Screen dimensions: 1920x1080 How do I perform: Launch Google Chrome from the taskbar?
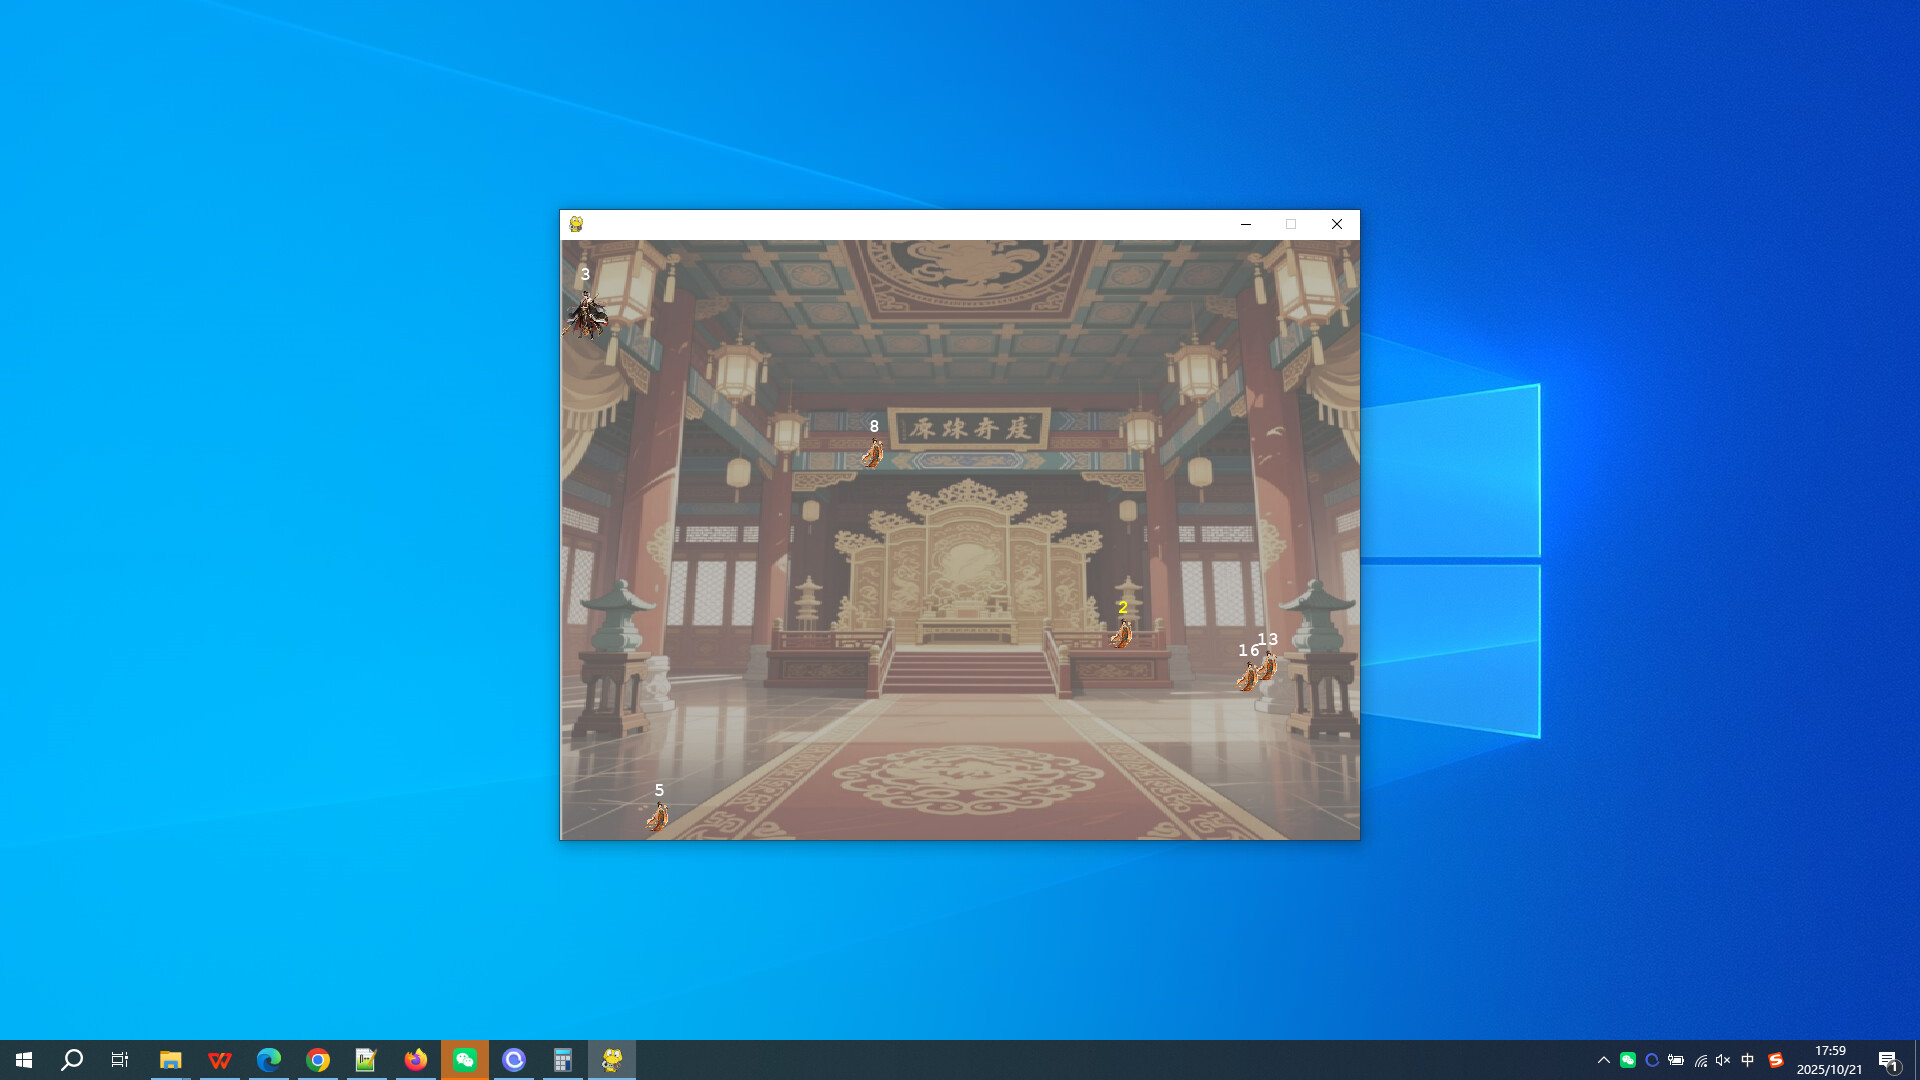click(317, 1060)
